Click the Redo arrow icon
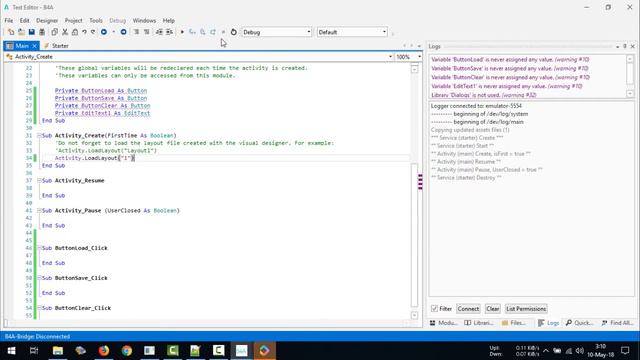640x360 pixels. coord(93,32)
